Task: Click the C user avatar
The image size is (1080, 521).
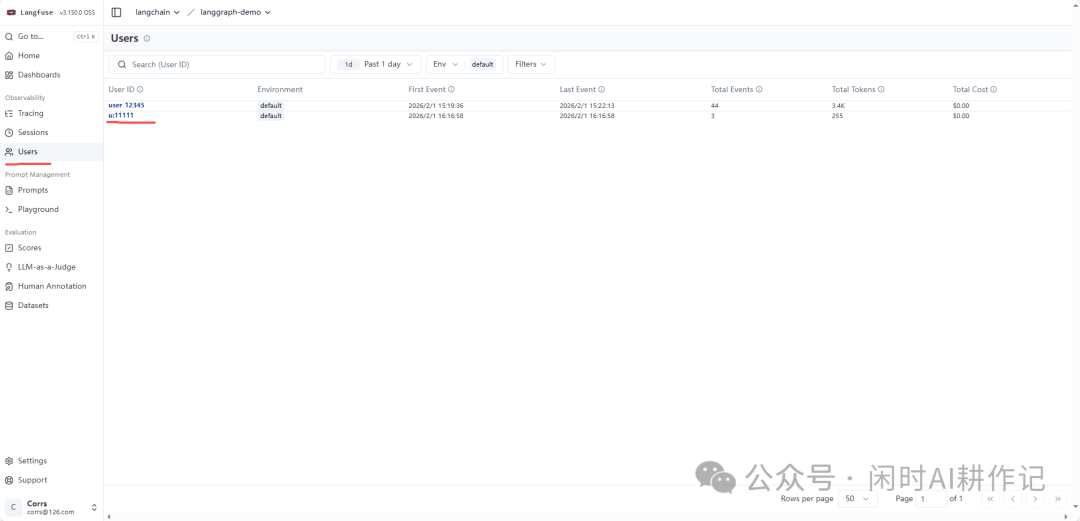Action: [14, 508]
